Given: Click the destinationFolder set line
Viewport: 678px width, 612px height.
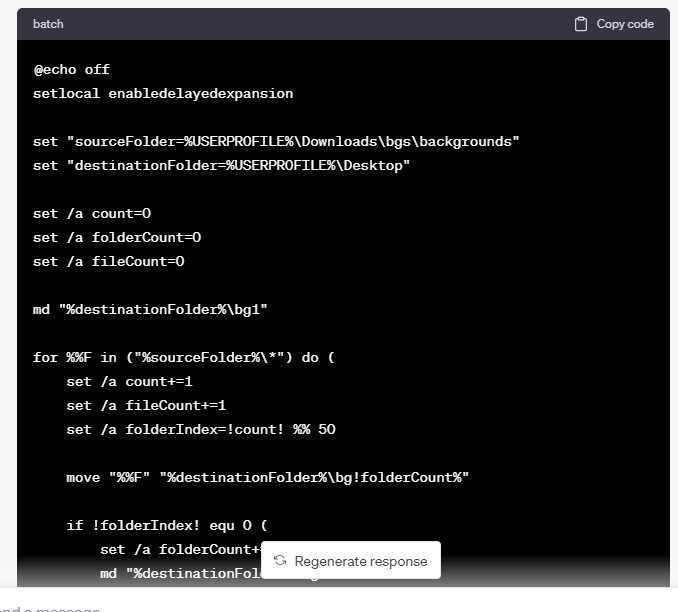Looking at the screenshot, I should pos(221,166).
